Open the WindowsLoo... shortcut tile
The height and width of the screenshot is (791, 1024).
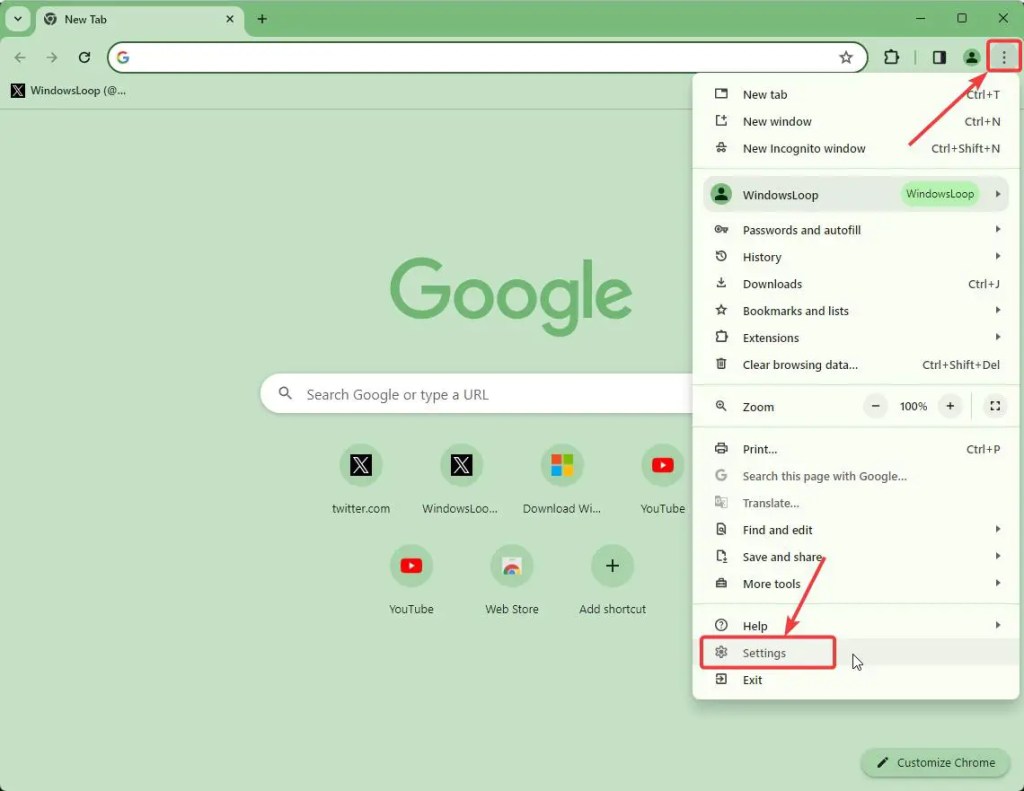point(461,480)
